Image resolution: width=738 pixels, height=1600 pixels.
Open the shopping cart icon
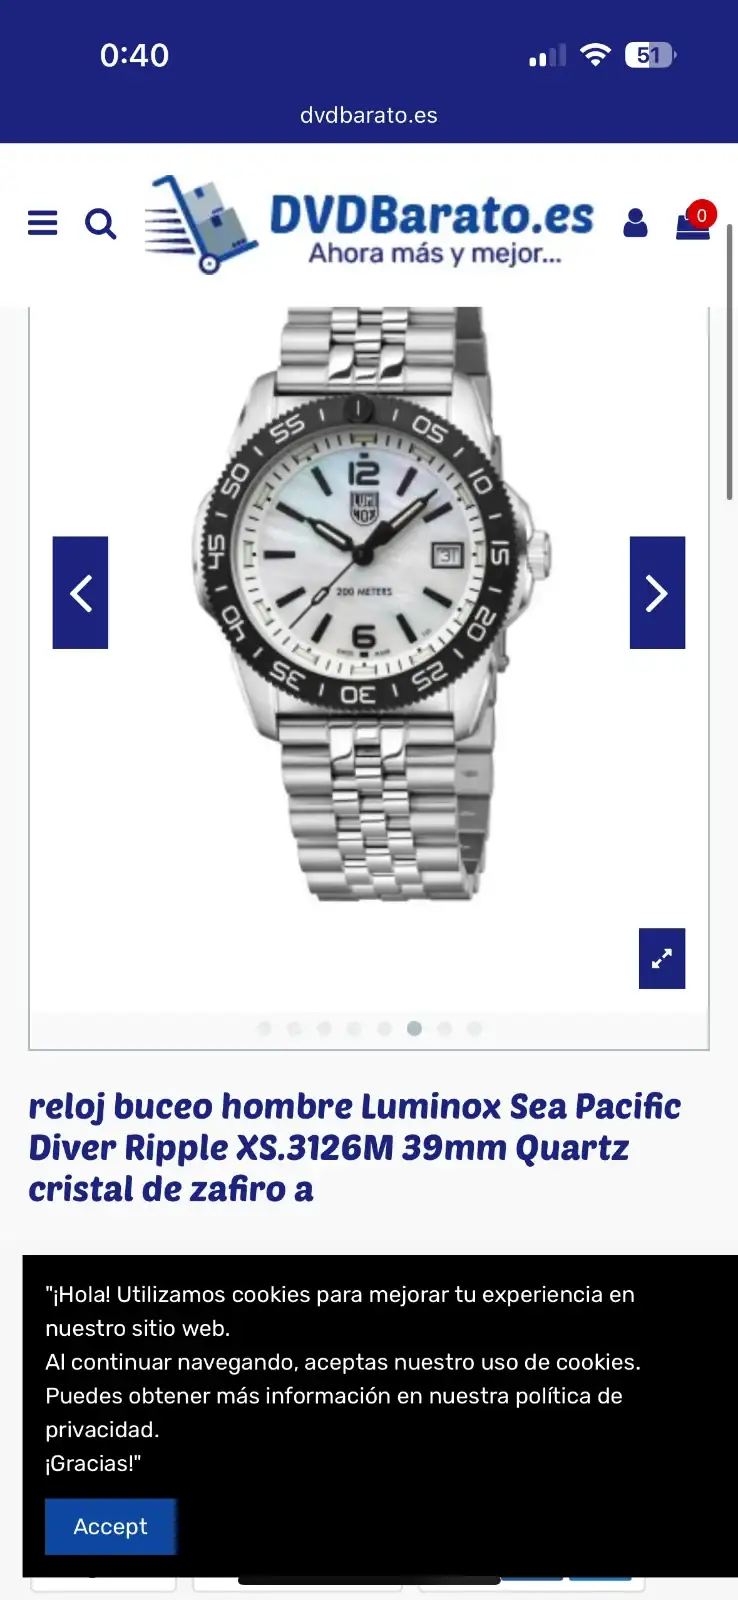coord(695,221)
